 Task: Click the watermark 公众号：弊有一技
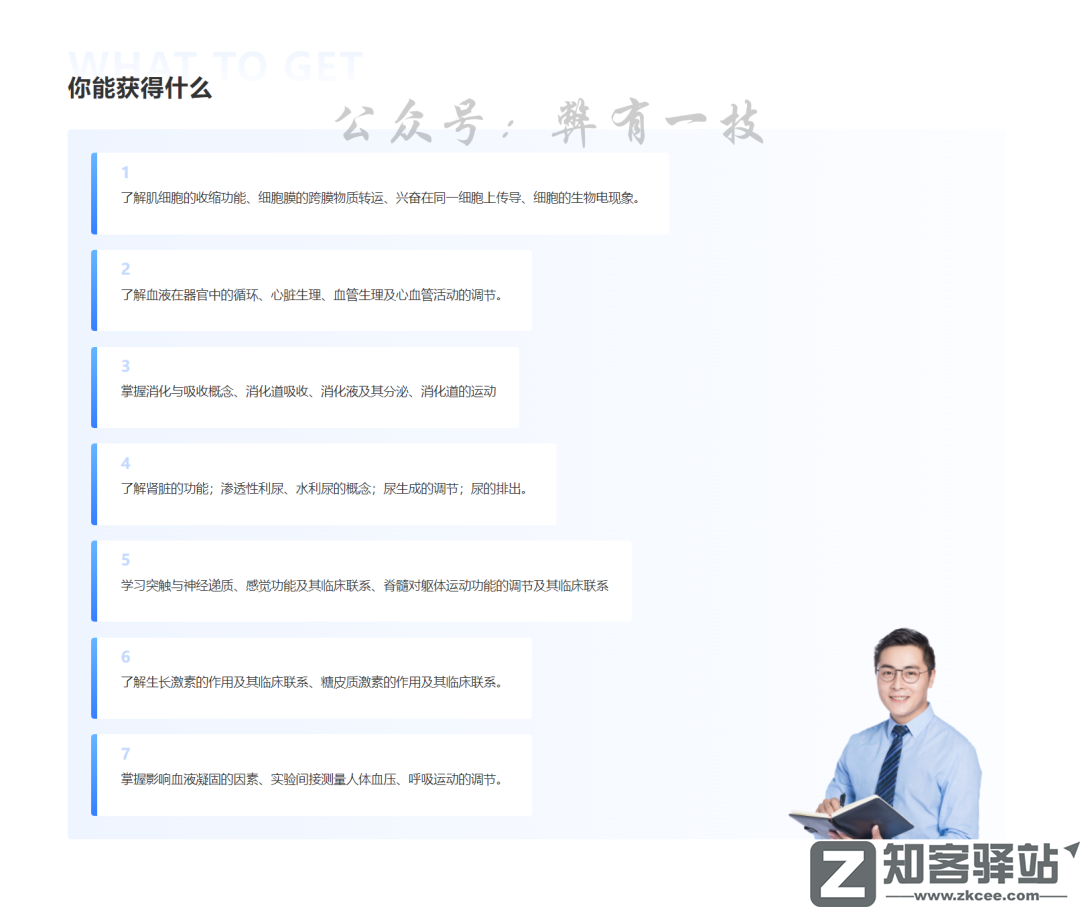(x=550, y=120)
